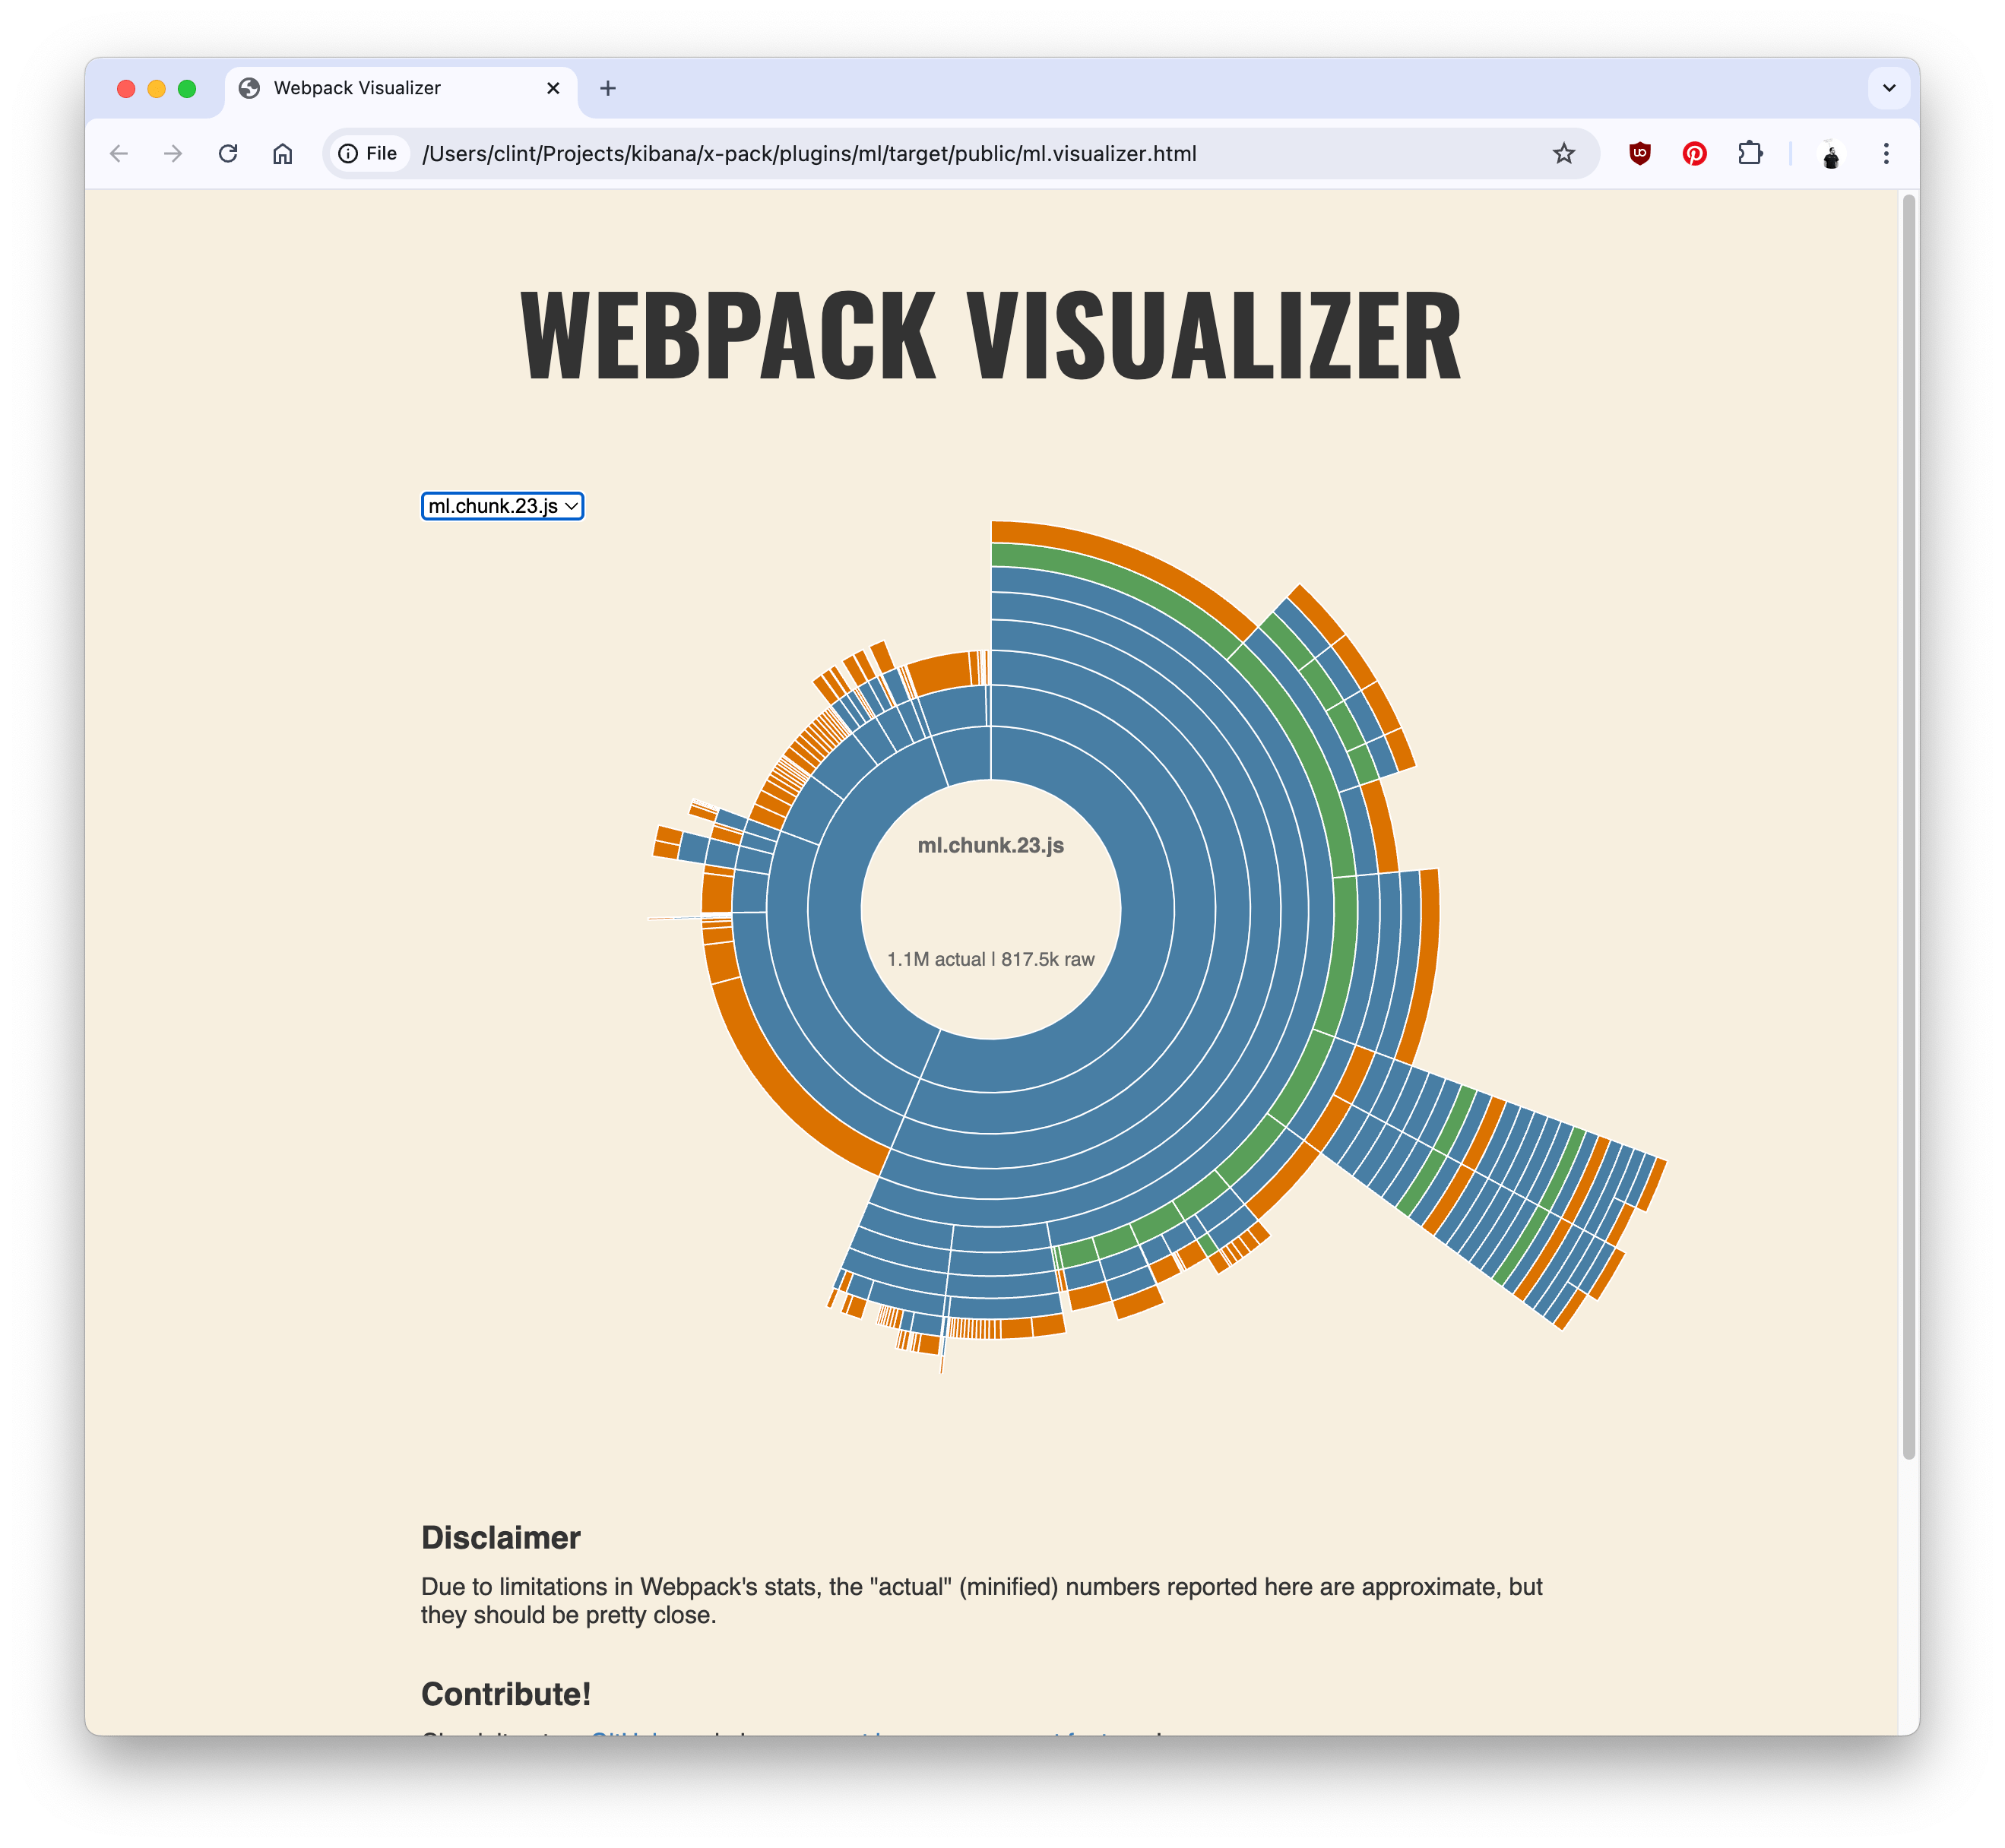Click the ml.chunk.23.js center label

pos(991,846)
